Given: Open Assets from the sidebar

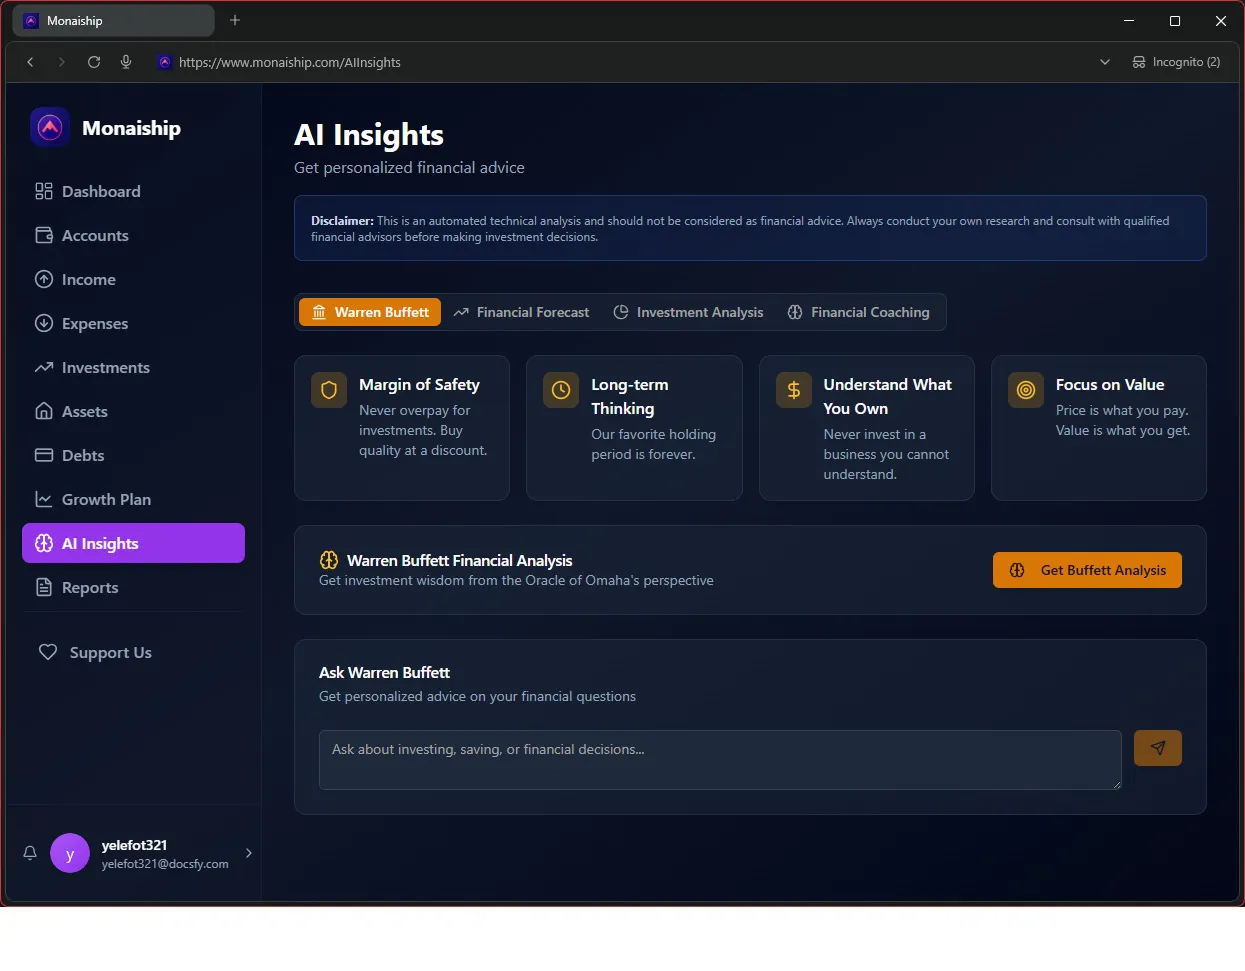Looking at the screenshot, I should click(133, 411).
